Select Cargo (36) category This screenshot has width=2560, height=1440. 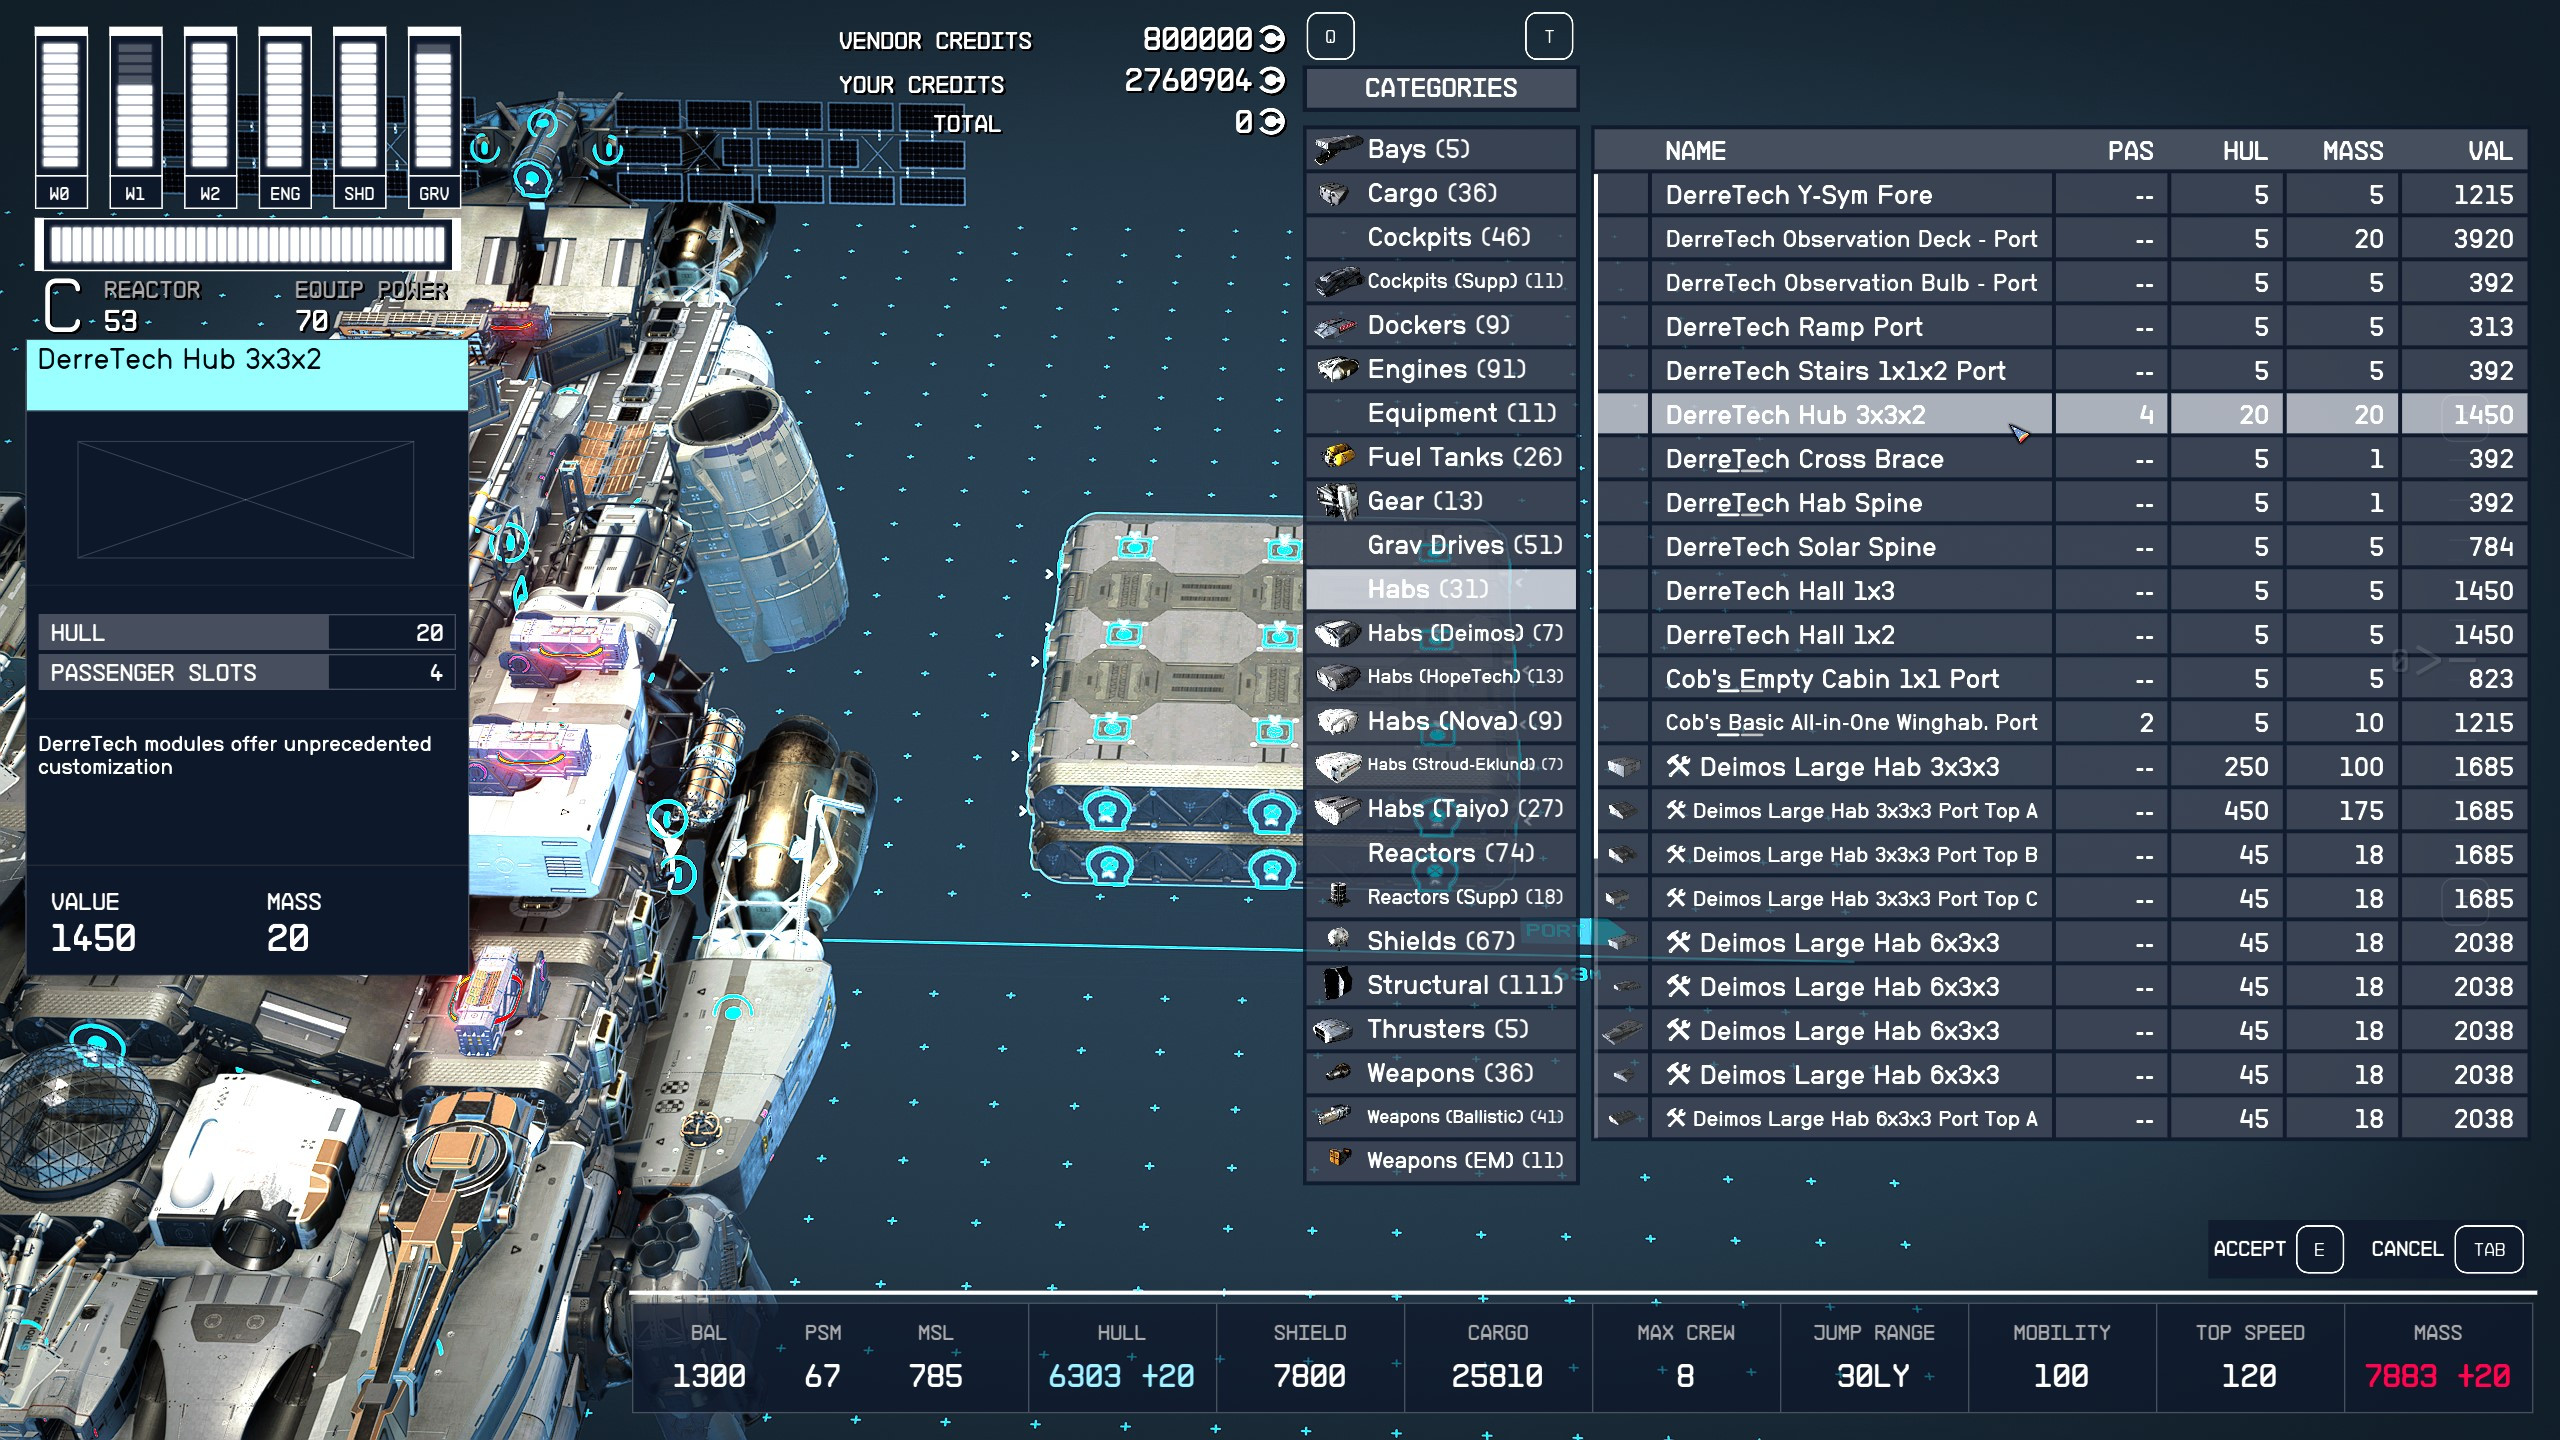[x=1432, y=193]
